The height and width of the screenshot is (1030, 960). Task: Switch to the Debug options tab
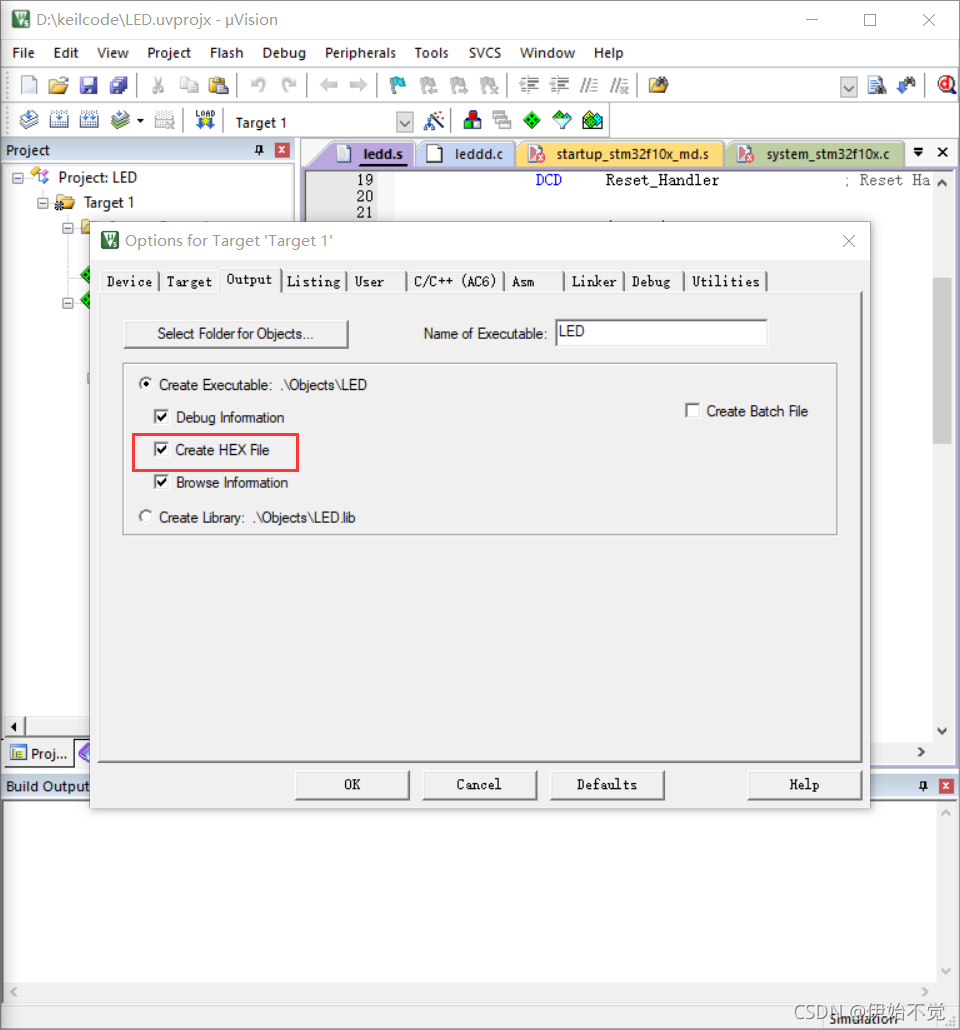(651, 281)
